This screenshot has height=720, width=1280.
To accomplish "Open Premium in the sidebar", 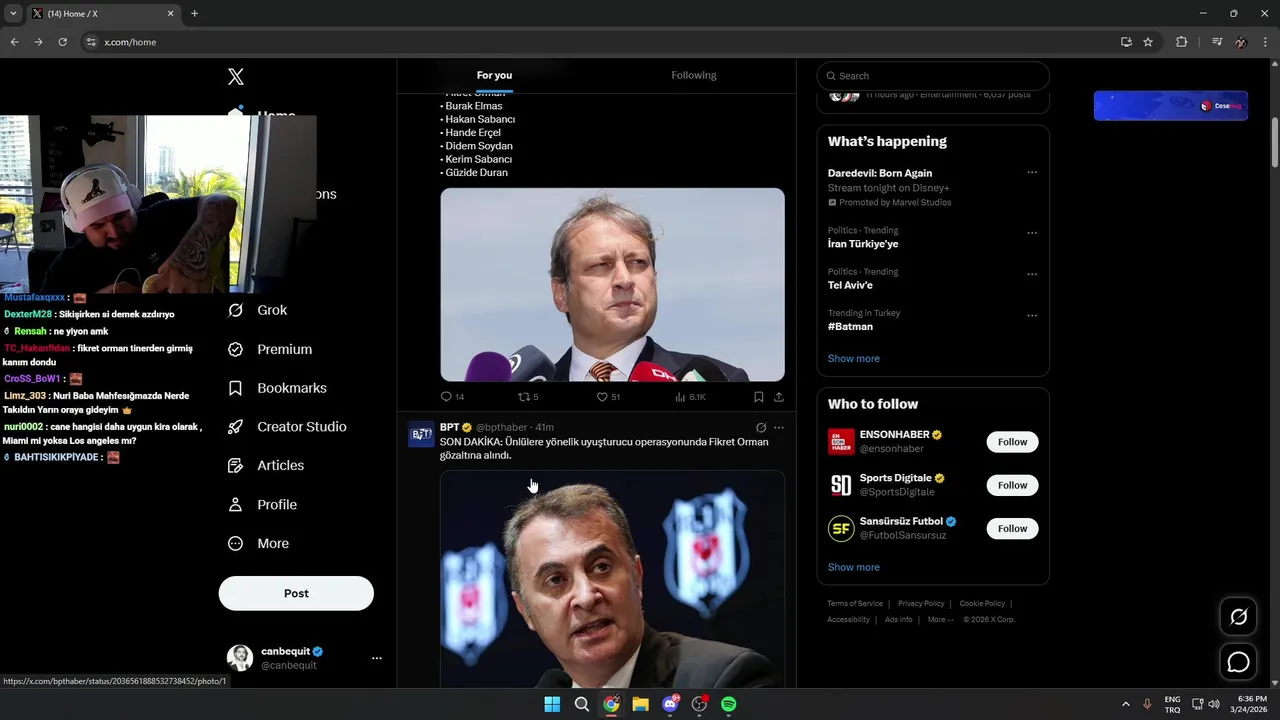I will 270,349.
